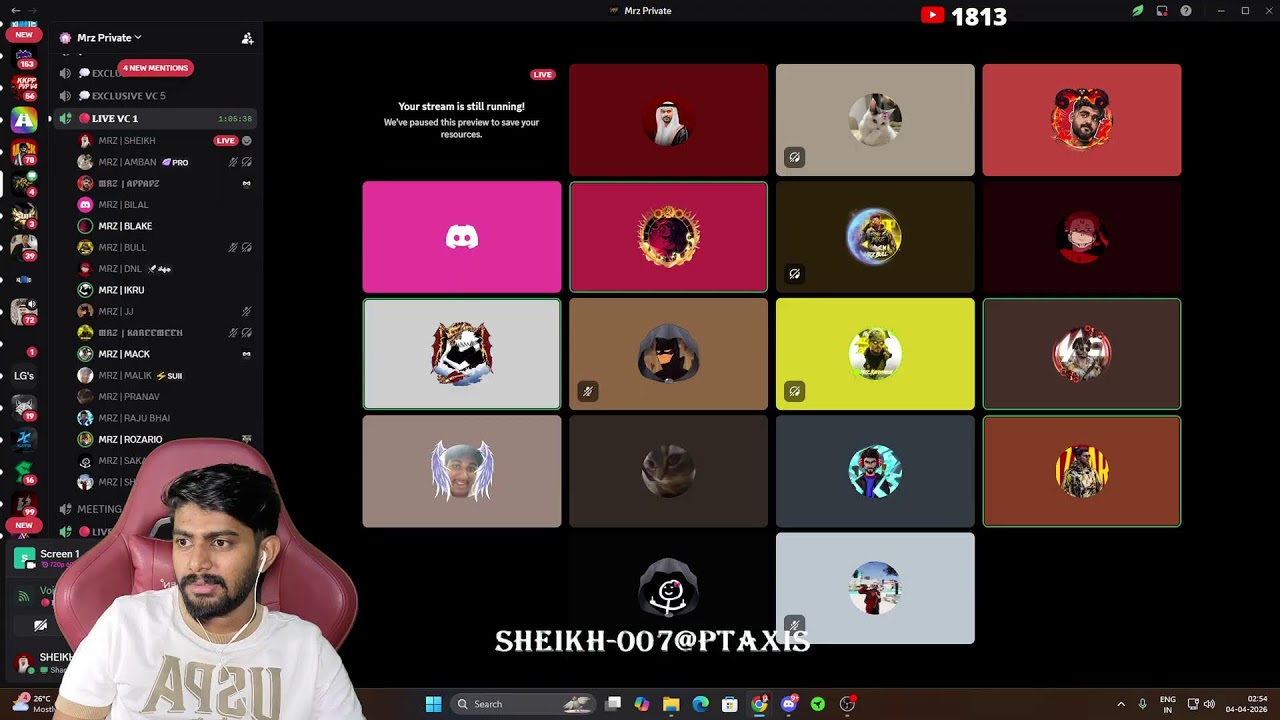The height and width of the screenshot is (720, 1280).
Task: Toggle the volume icon in system tray
Action: coord(1209,704)
